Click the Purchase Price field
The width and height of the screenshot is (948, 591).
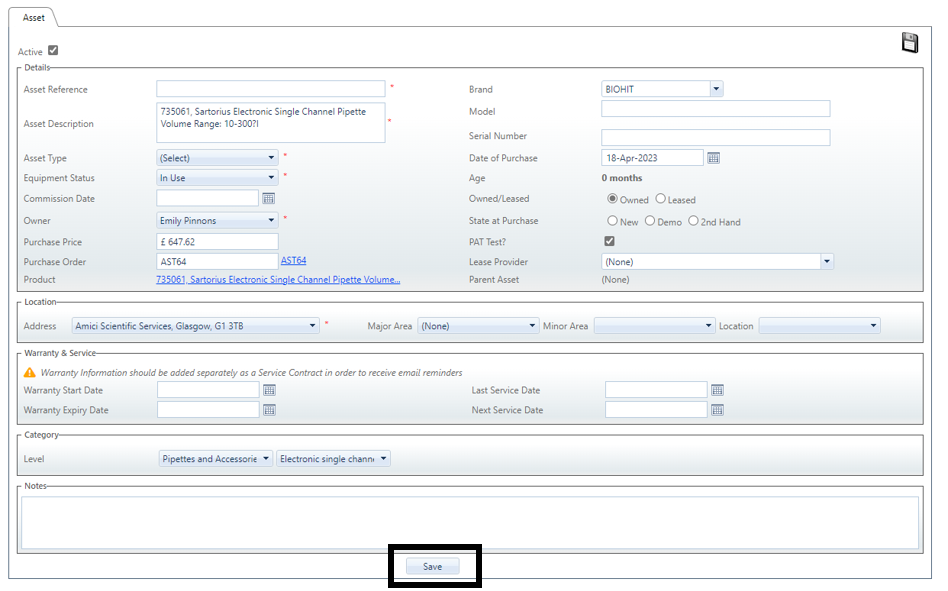[x=217, y=242]
